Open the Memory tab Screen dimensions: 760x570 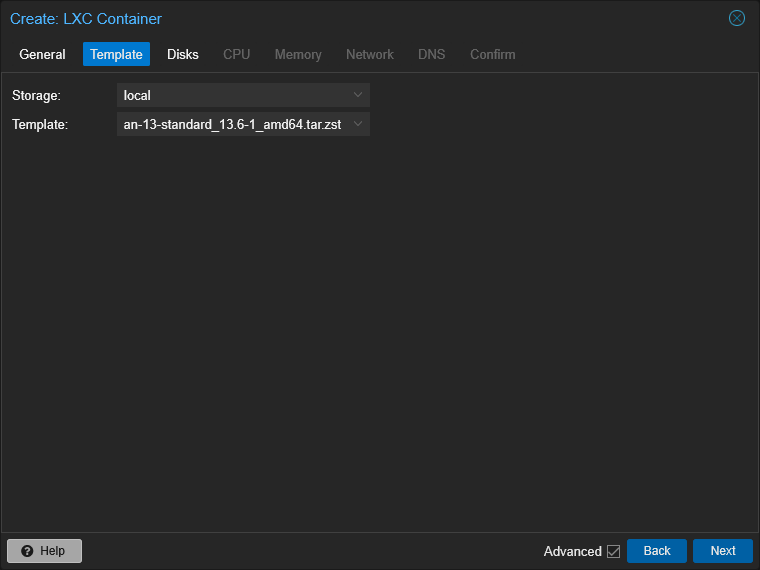(x=298, y=54)
